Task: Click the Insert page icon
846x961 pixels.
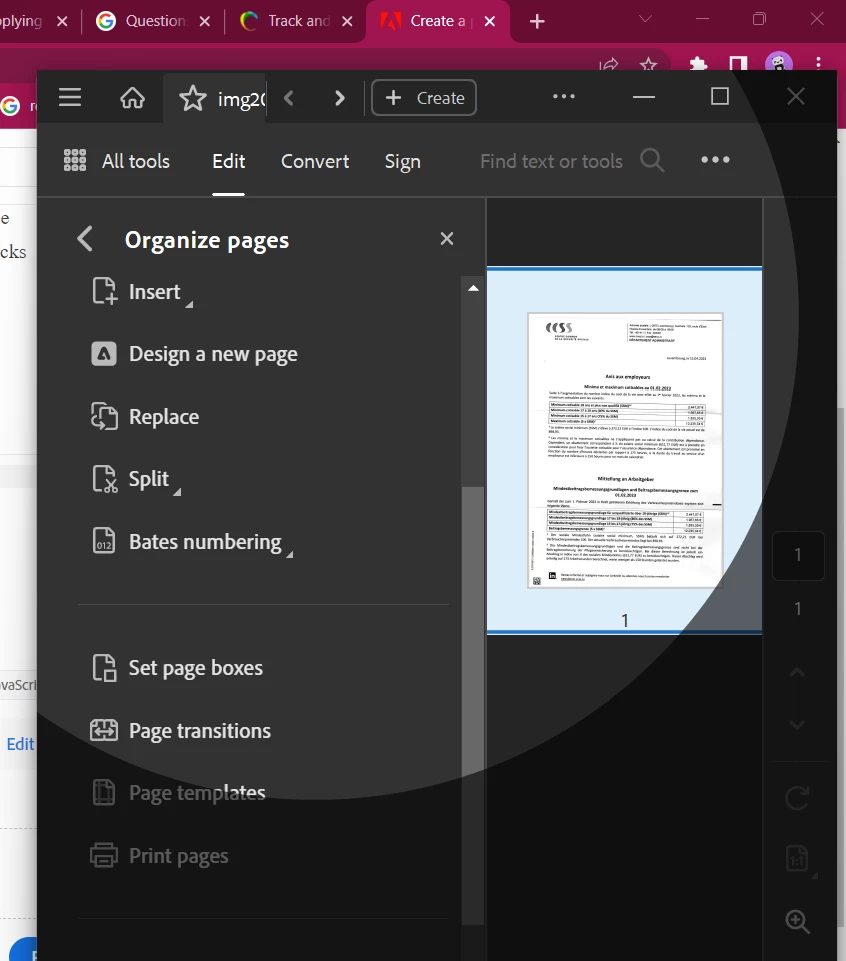Action: [x=104, y=291]
